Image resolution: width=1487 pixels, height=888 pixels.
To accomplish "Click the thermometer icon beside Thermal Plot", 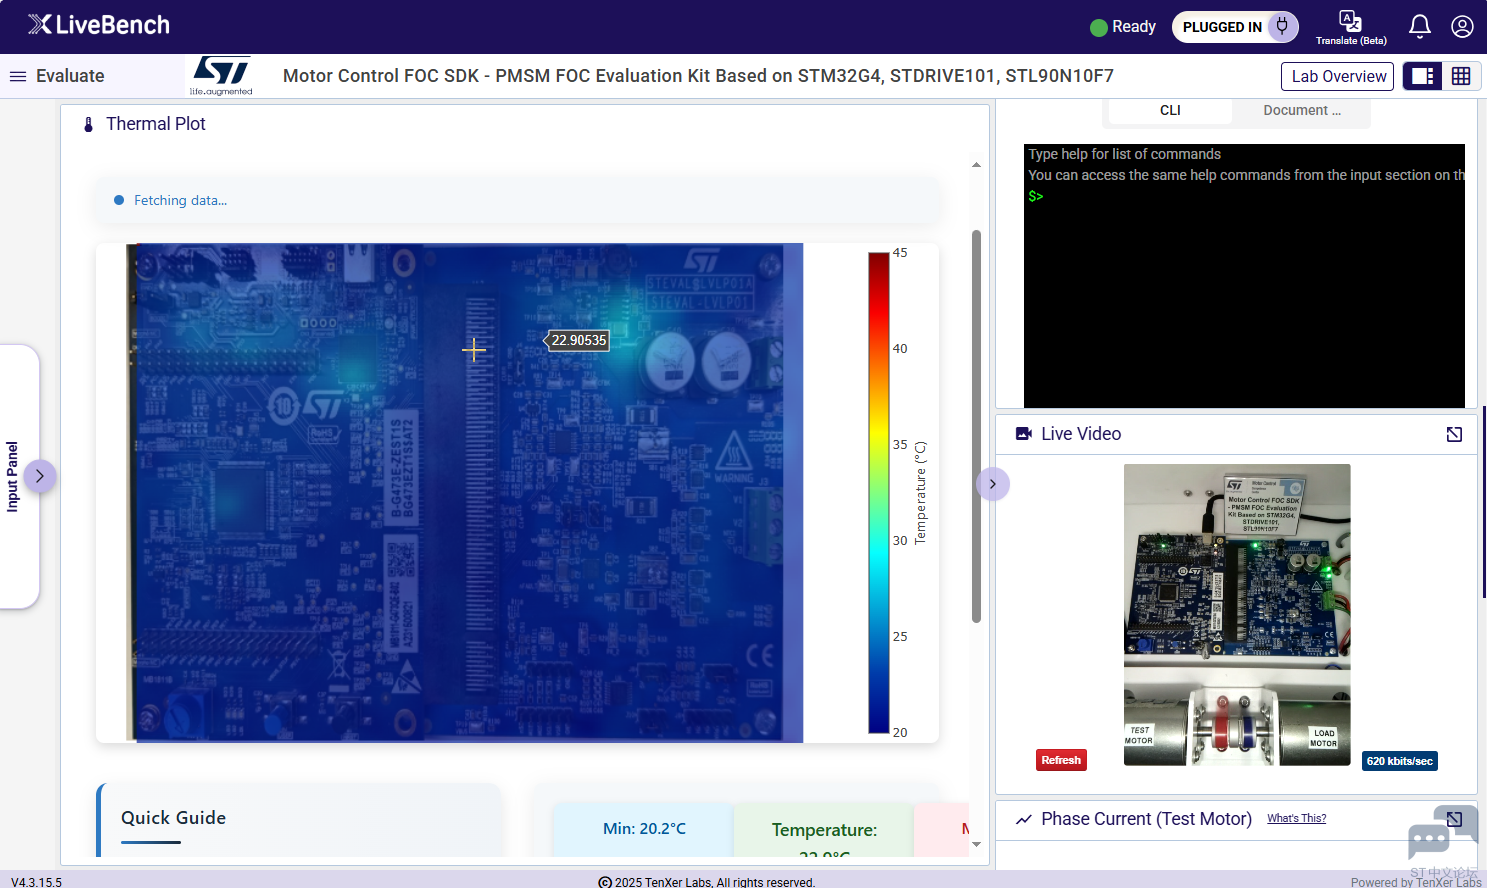I will [88, 124].
